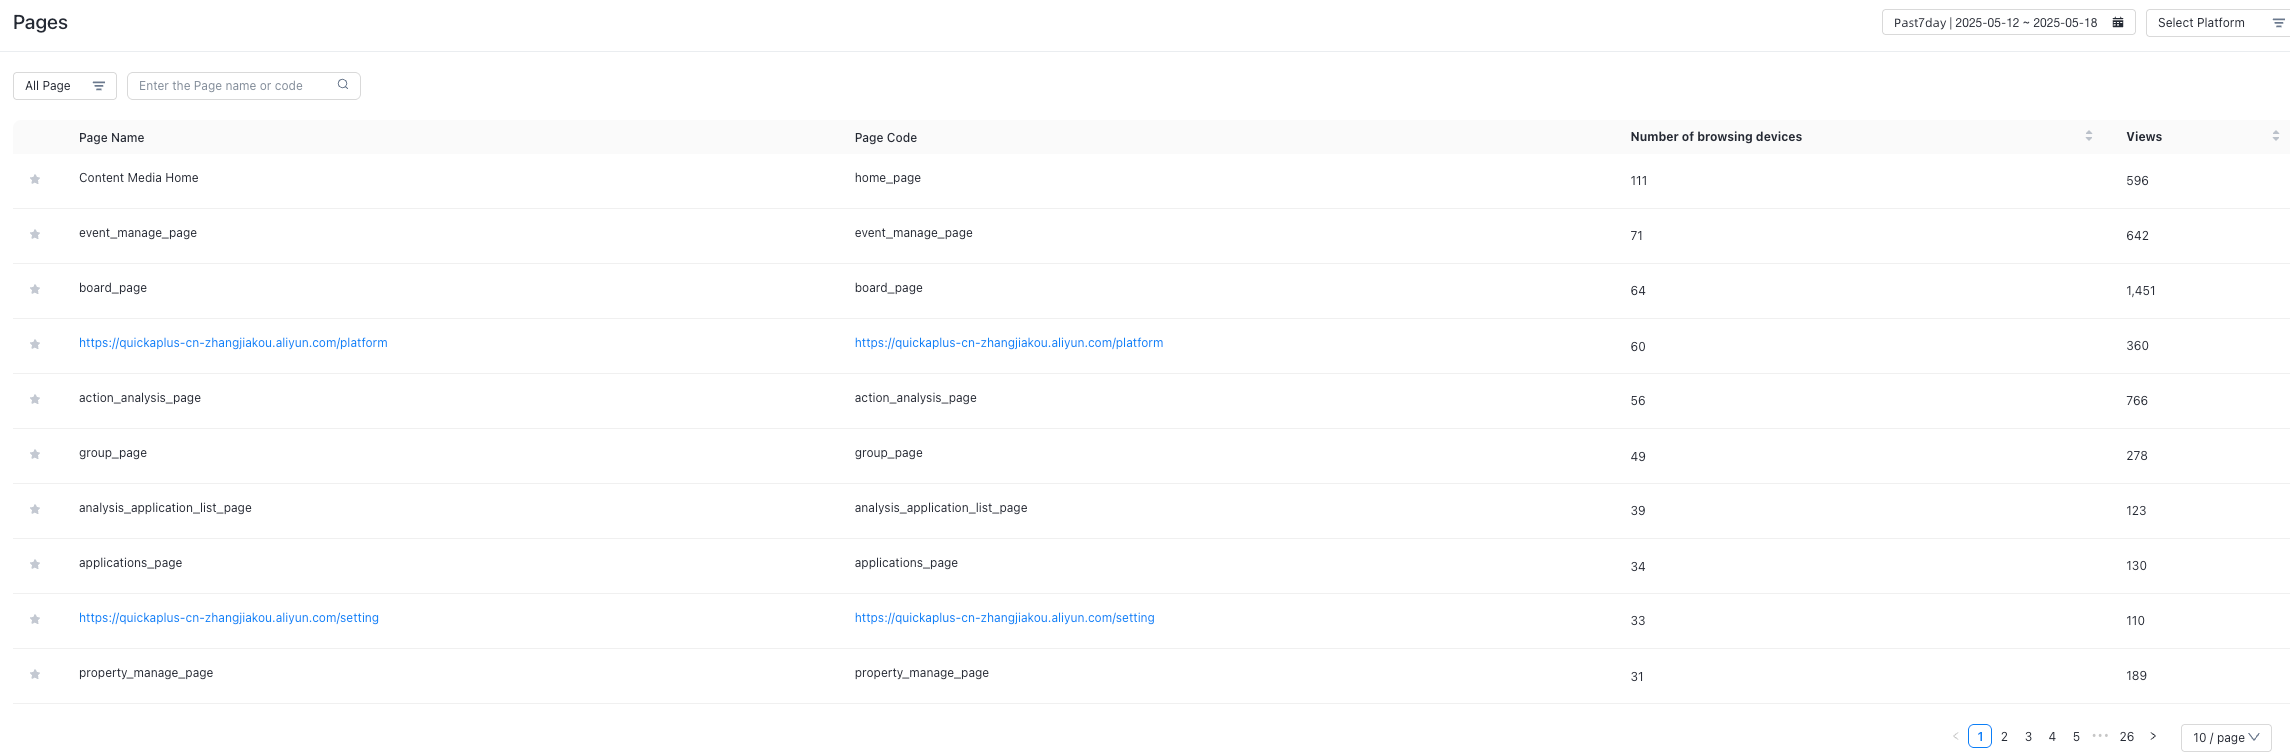This screenshot has height=756, width=2290.
Task: Jump to last page 26
Action: pos(2127,736)
